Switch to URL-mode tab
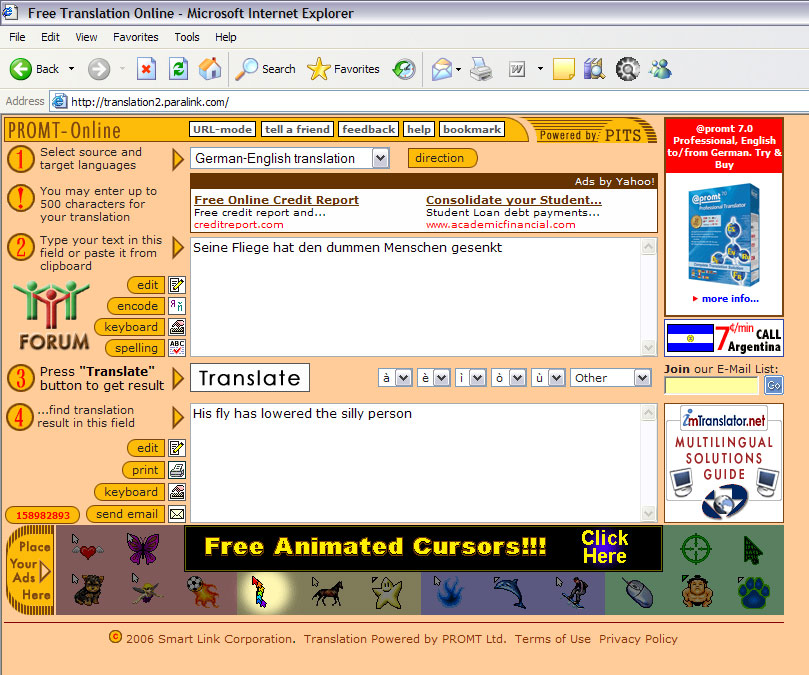The width and height of the screenshot is (809, 675). tap(222, 129)
